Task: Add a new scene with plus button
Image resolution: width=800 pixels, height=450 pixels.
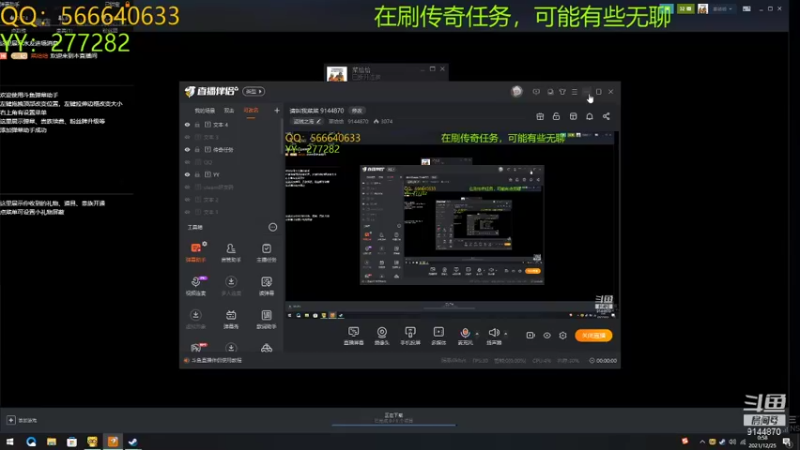Action: [x=277, y=110]
